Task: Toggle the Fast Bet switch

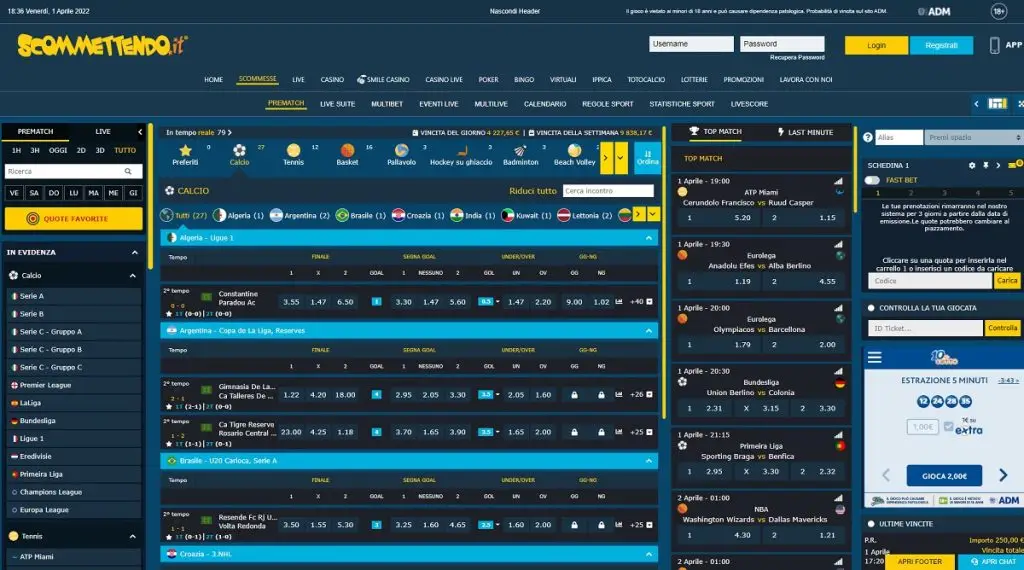Action: click(872, 180)
